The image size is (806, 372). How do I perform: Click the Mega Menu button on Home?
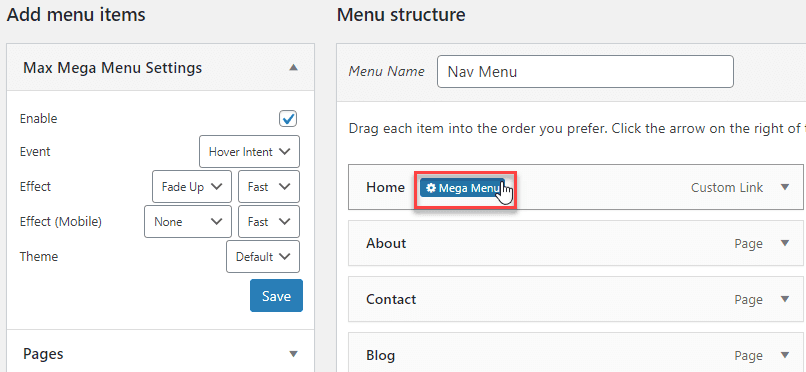[462, 188]
